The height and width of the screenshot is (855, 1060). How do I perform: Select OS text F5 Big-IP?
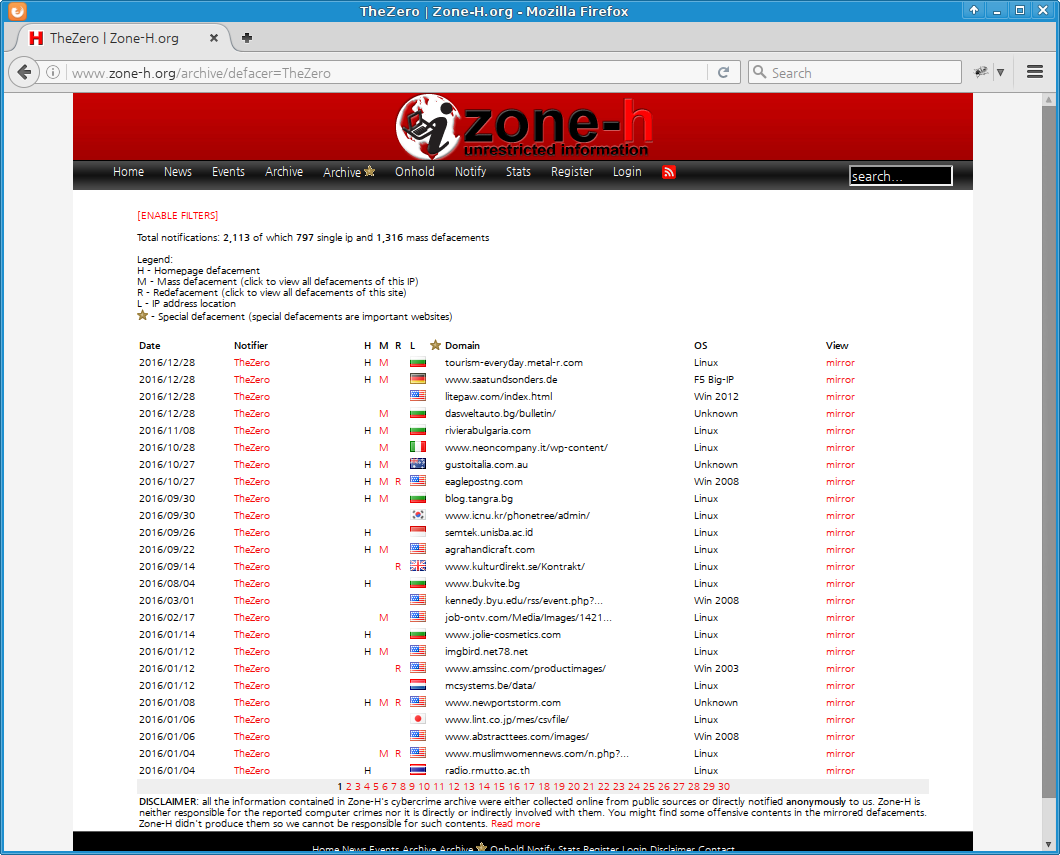click(x=714, y=380)
